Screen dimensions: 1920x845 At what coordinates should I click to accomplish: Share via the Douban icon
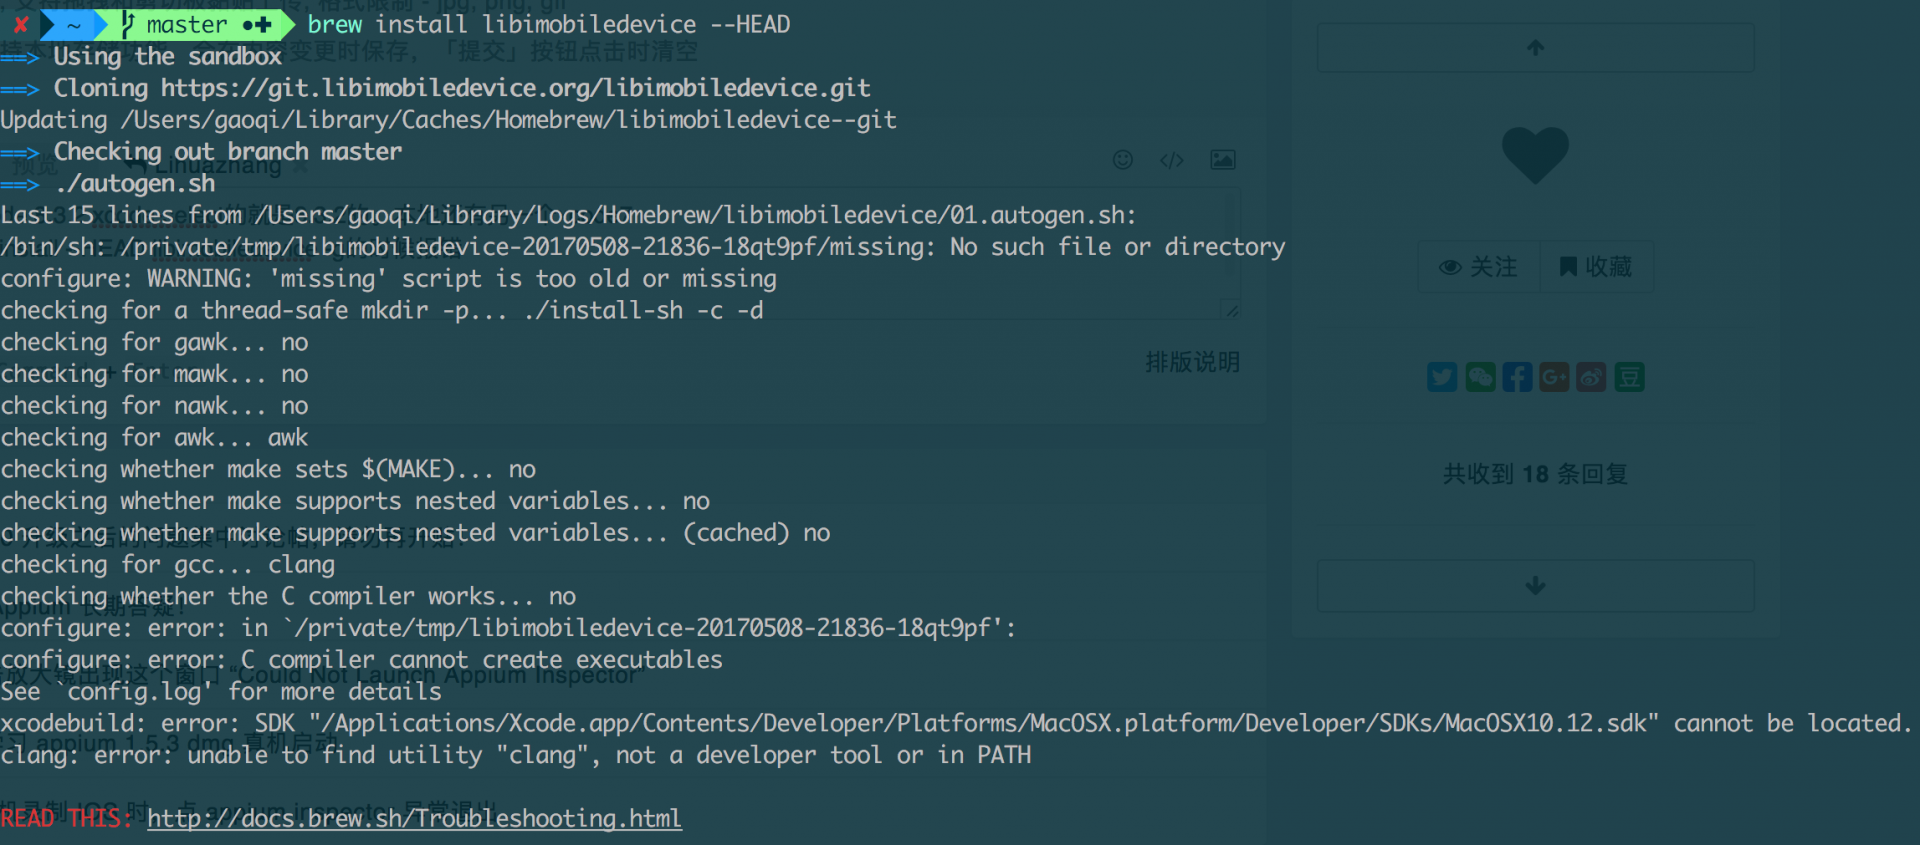click(x=1629, y=377)
